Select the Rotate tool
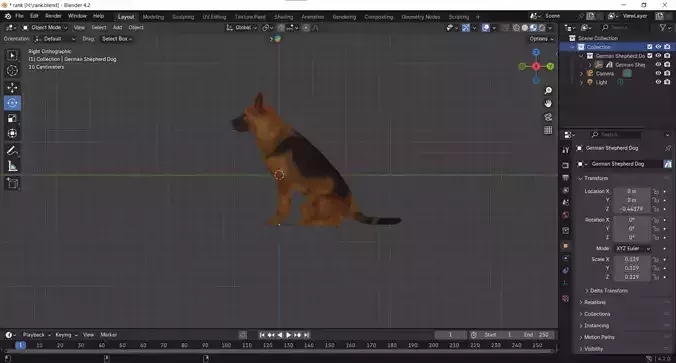676x363 pixels. pyautogui.click(x=12, y=103)
